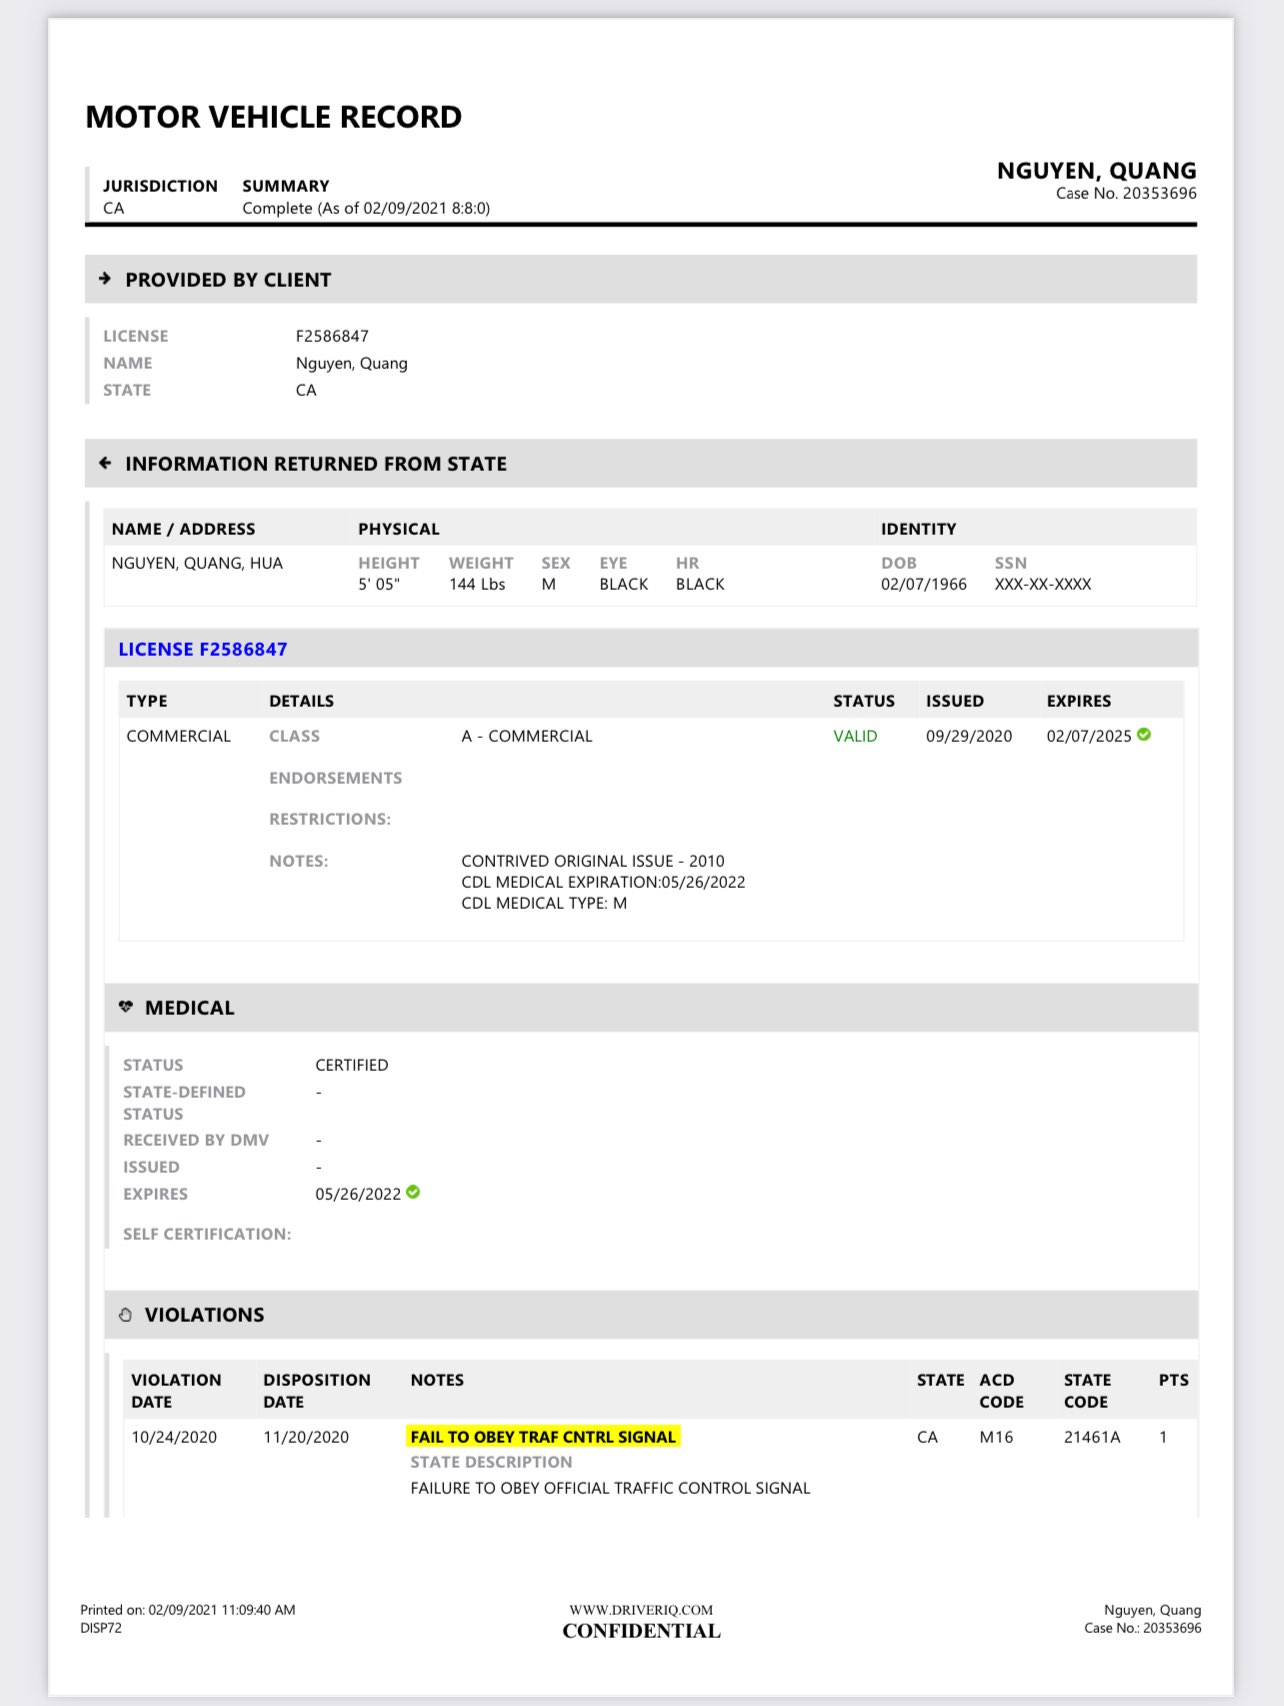Click FAILURE TO OBEY OFFICIAL TRAFFIC CONTROL SIGNAL description
1284x1706 pixels.
point(610,1488)
